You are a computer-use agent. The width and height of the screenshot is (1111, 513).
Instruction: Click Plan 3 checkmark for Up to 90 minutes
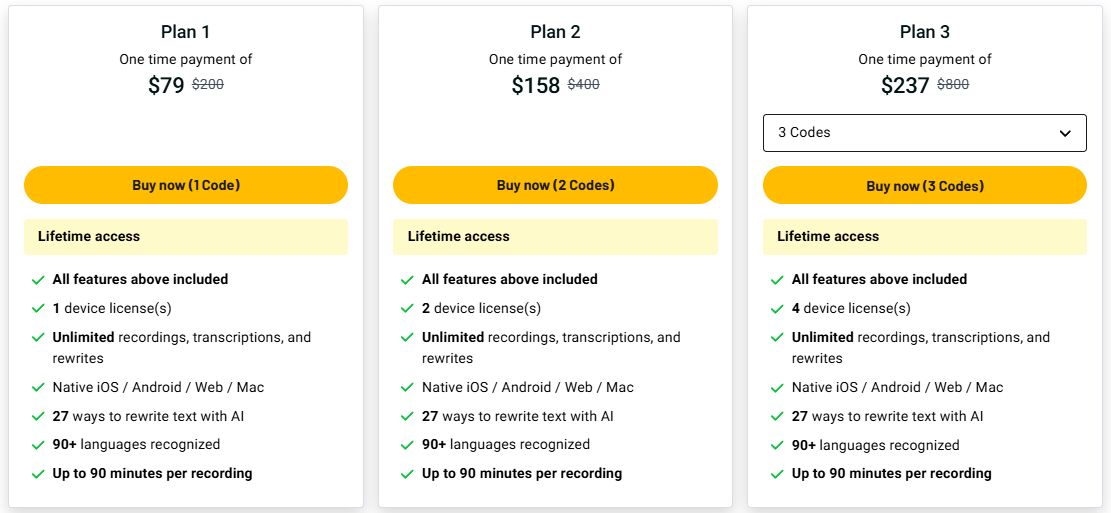pos(777,474)
